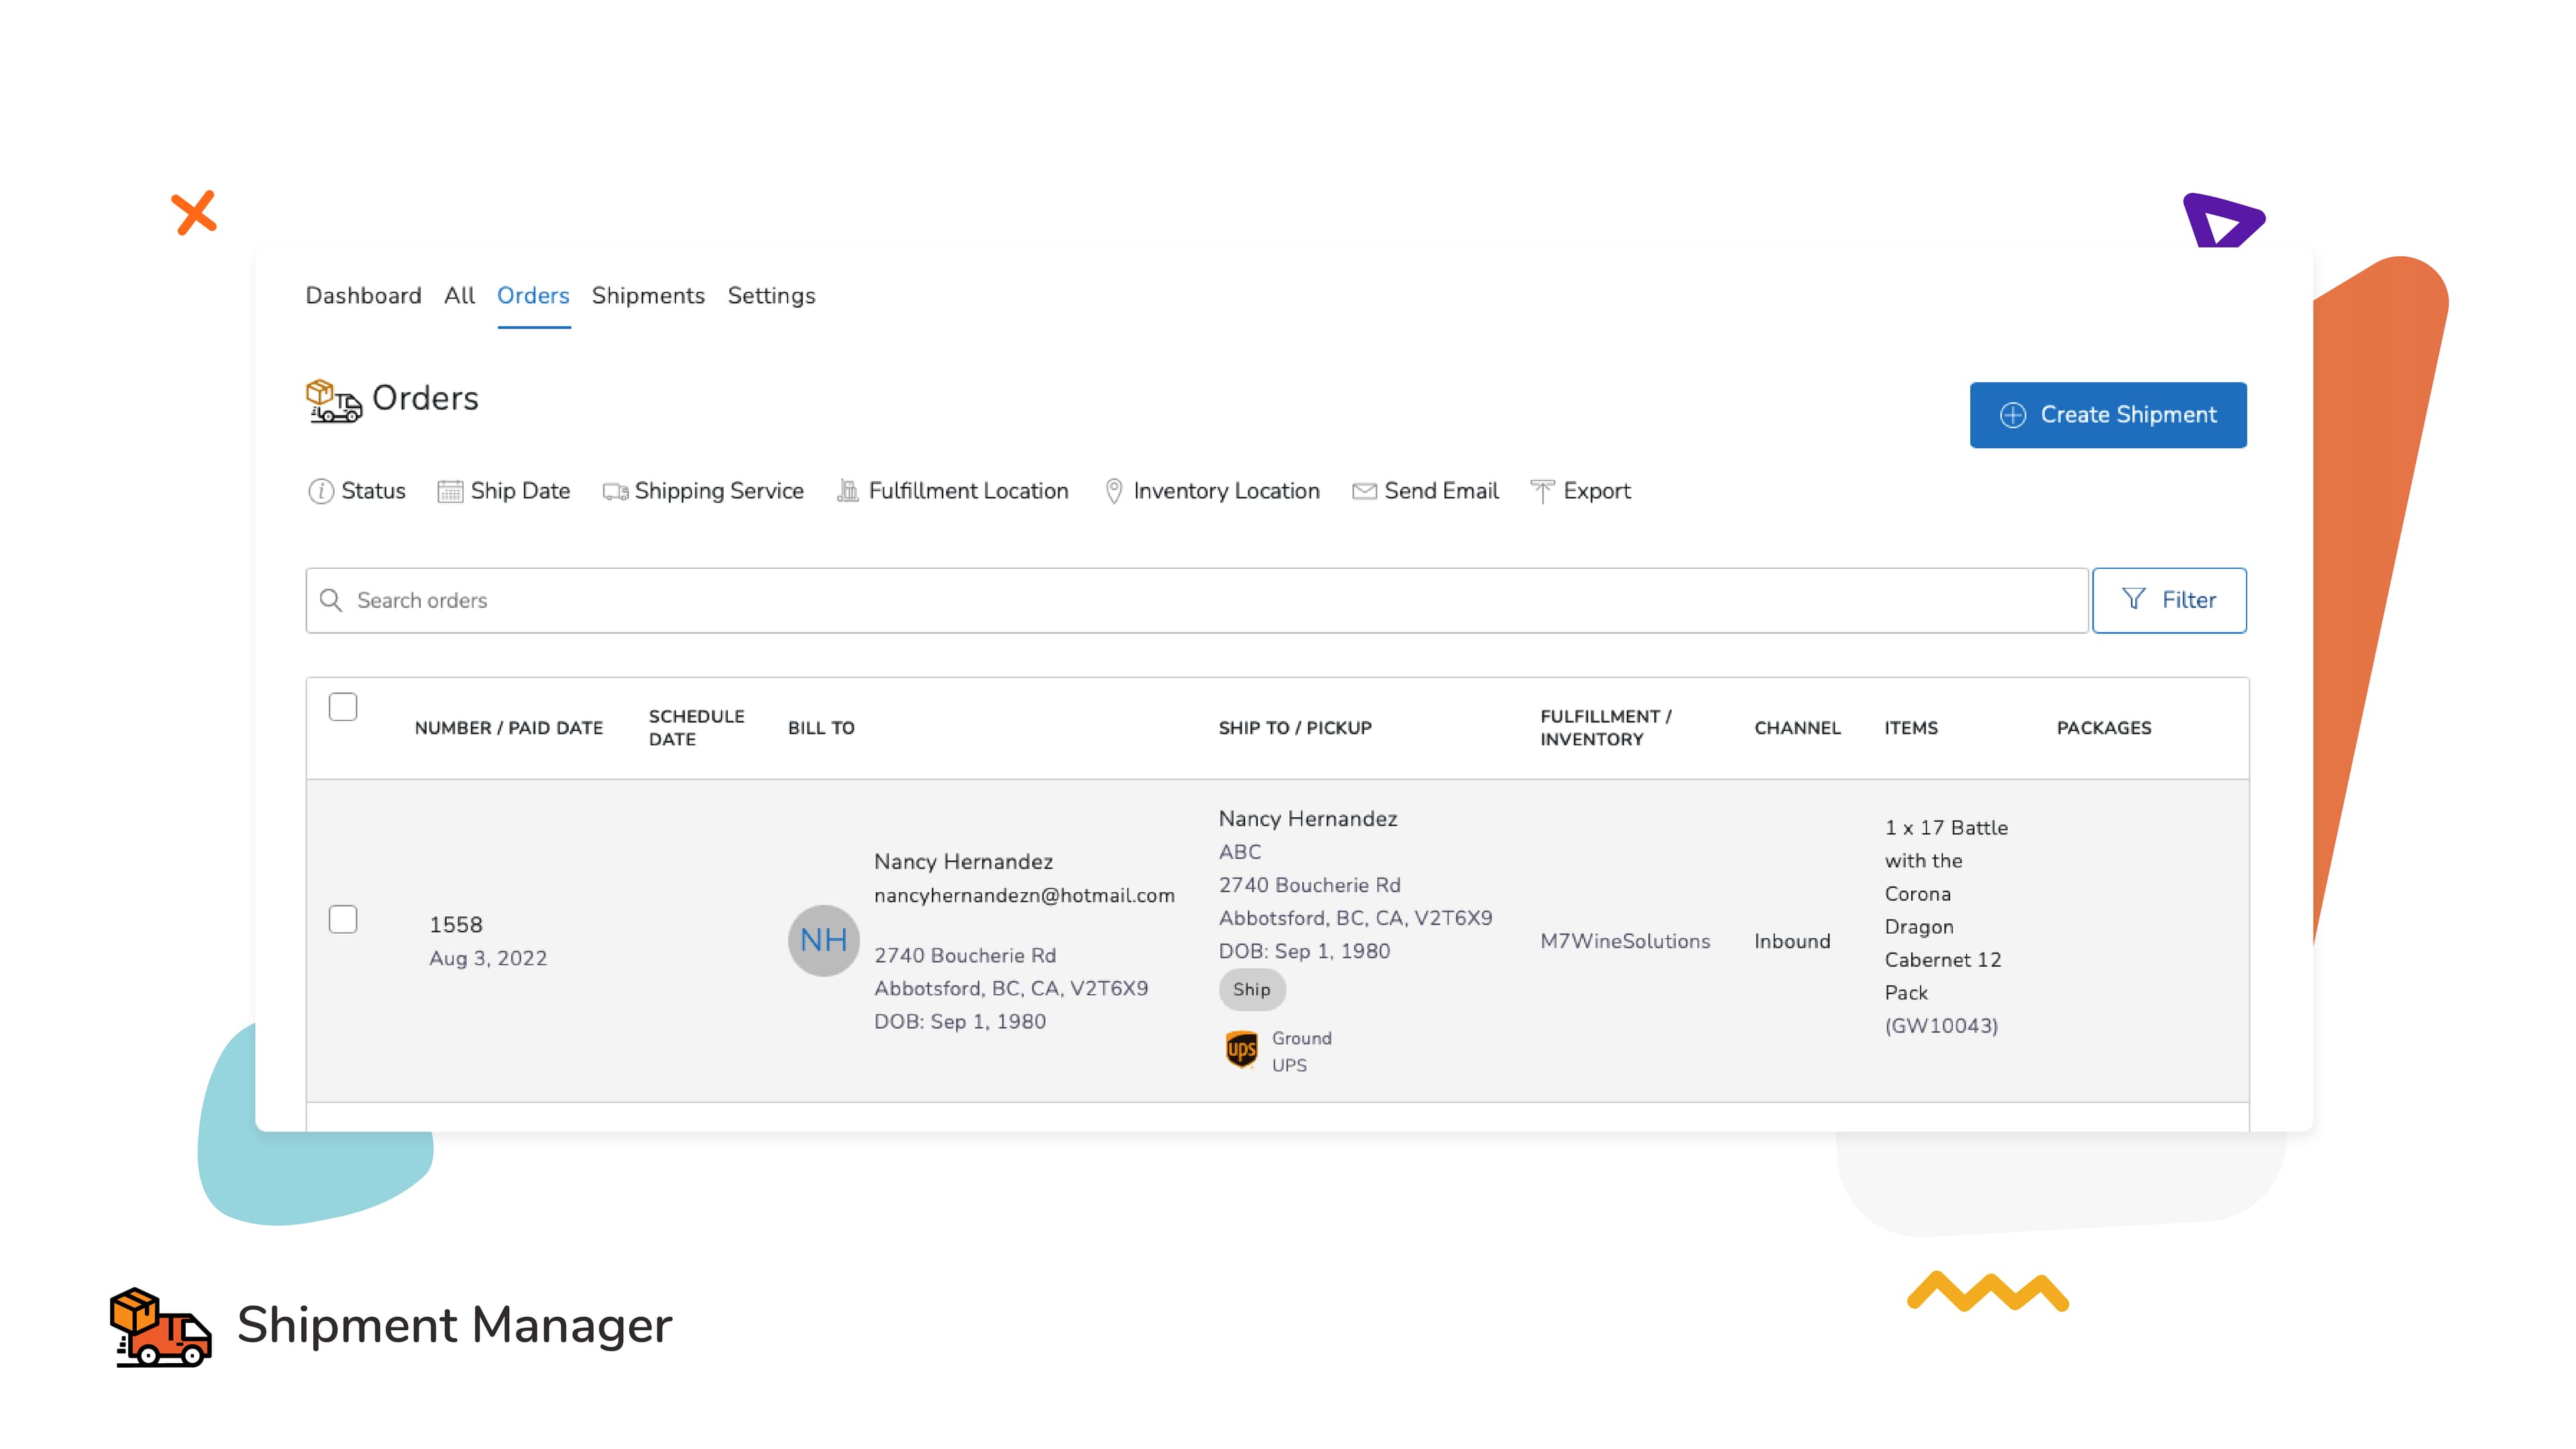This screenshot has width=2576, height=1449.
Task: Click the plus icon in Create Shipment
Action: (2013, 415)
